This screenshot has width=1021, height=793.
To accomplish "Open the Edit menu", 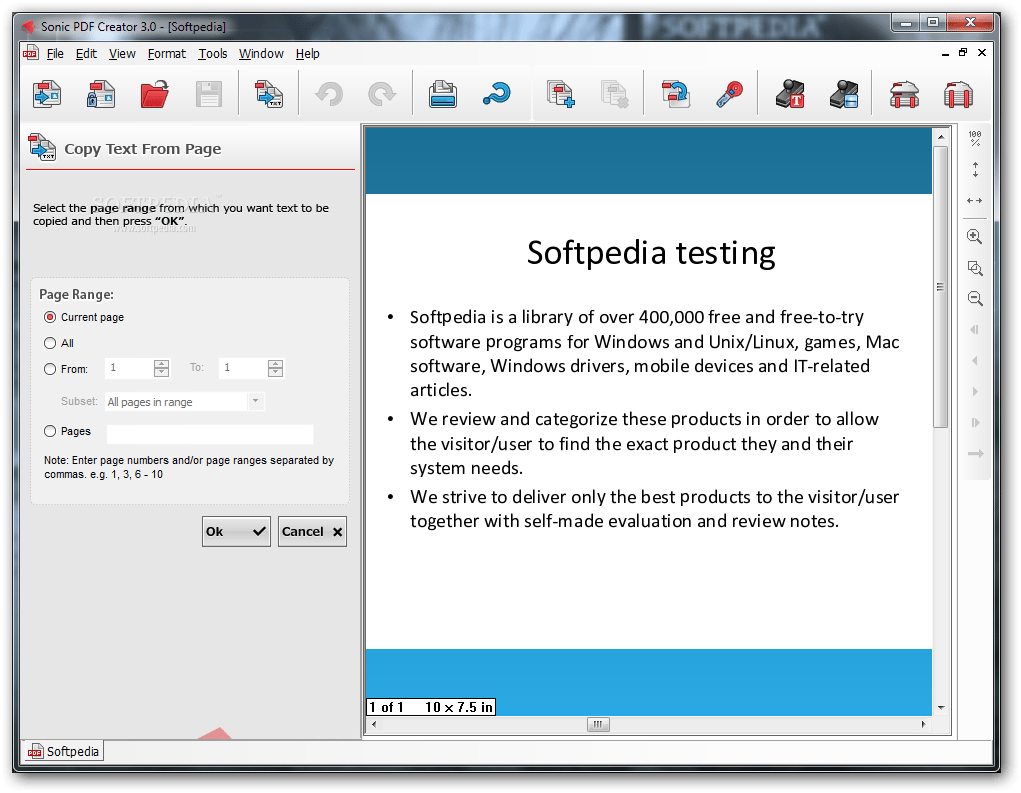I will tap(86, 53).
